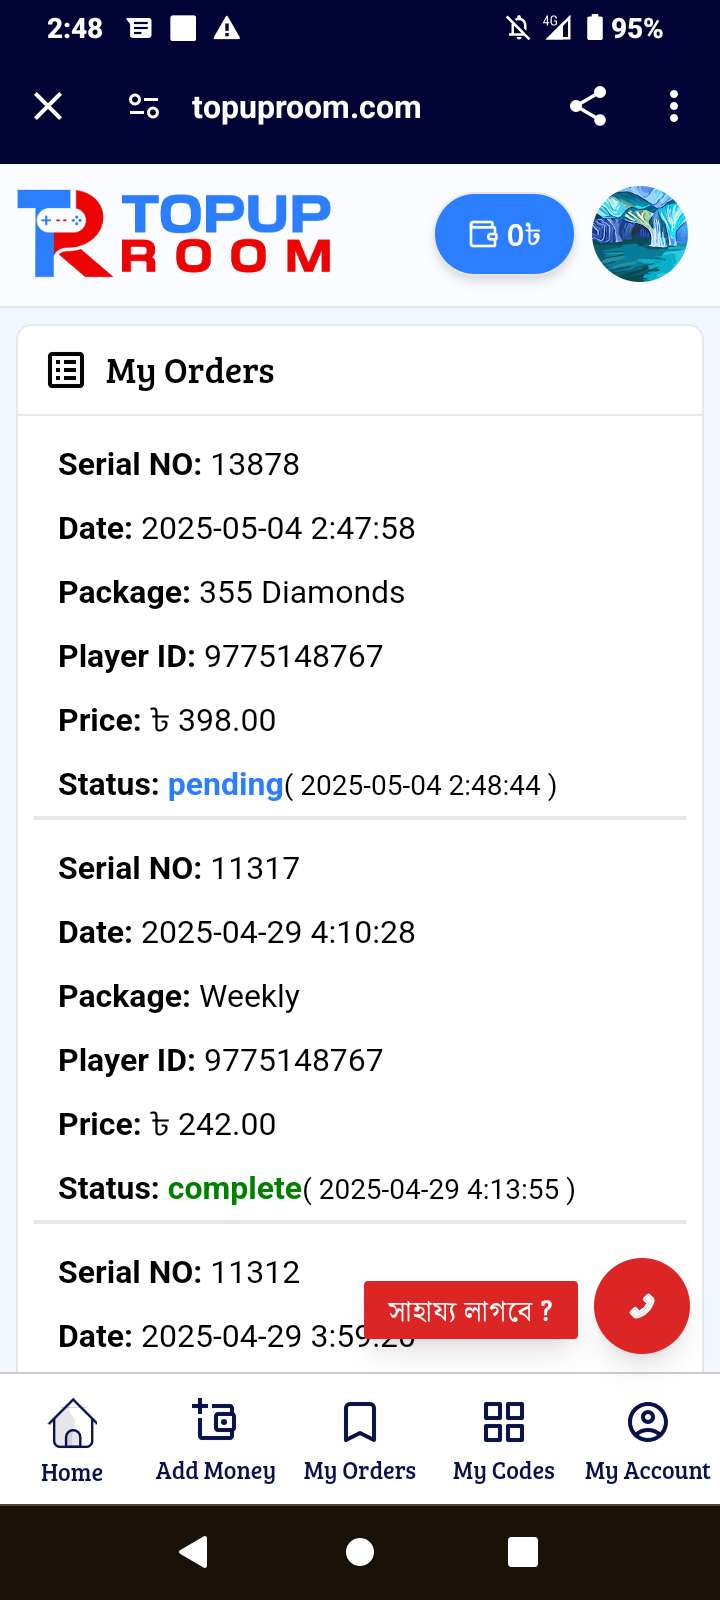Open the three-dot browser menu
This screenshot has height=1600, width=720.
click(x=674, y=106)
